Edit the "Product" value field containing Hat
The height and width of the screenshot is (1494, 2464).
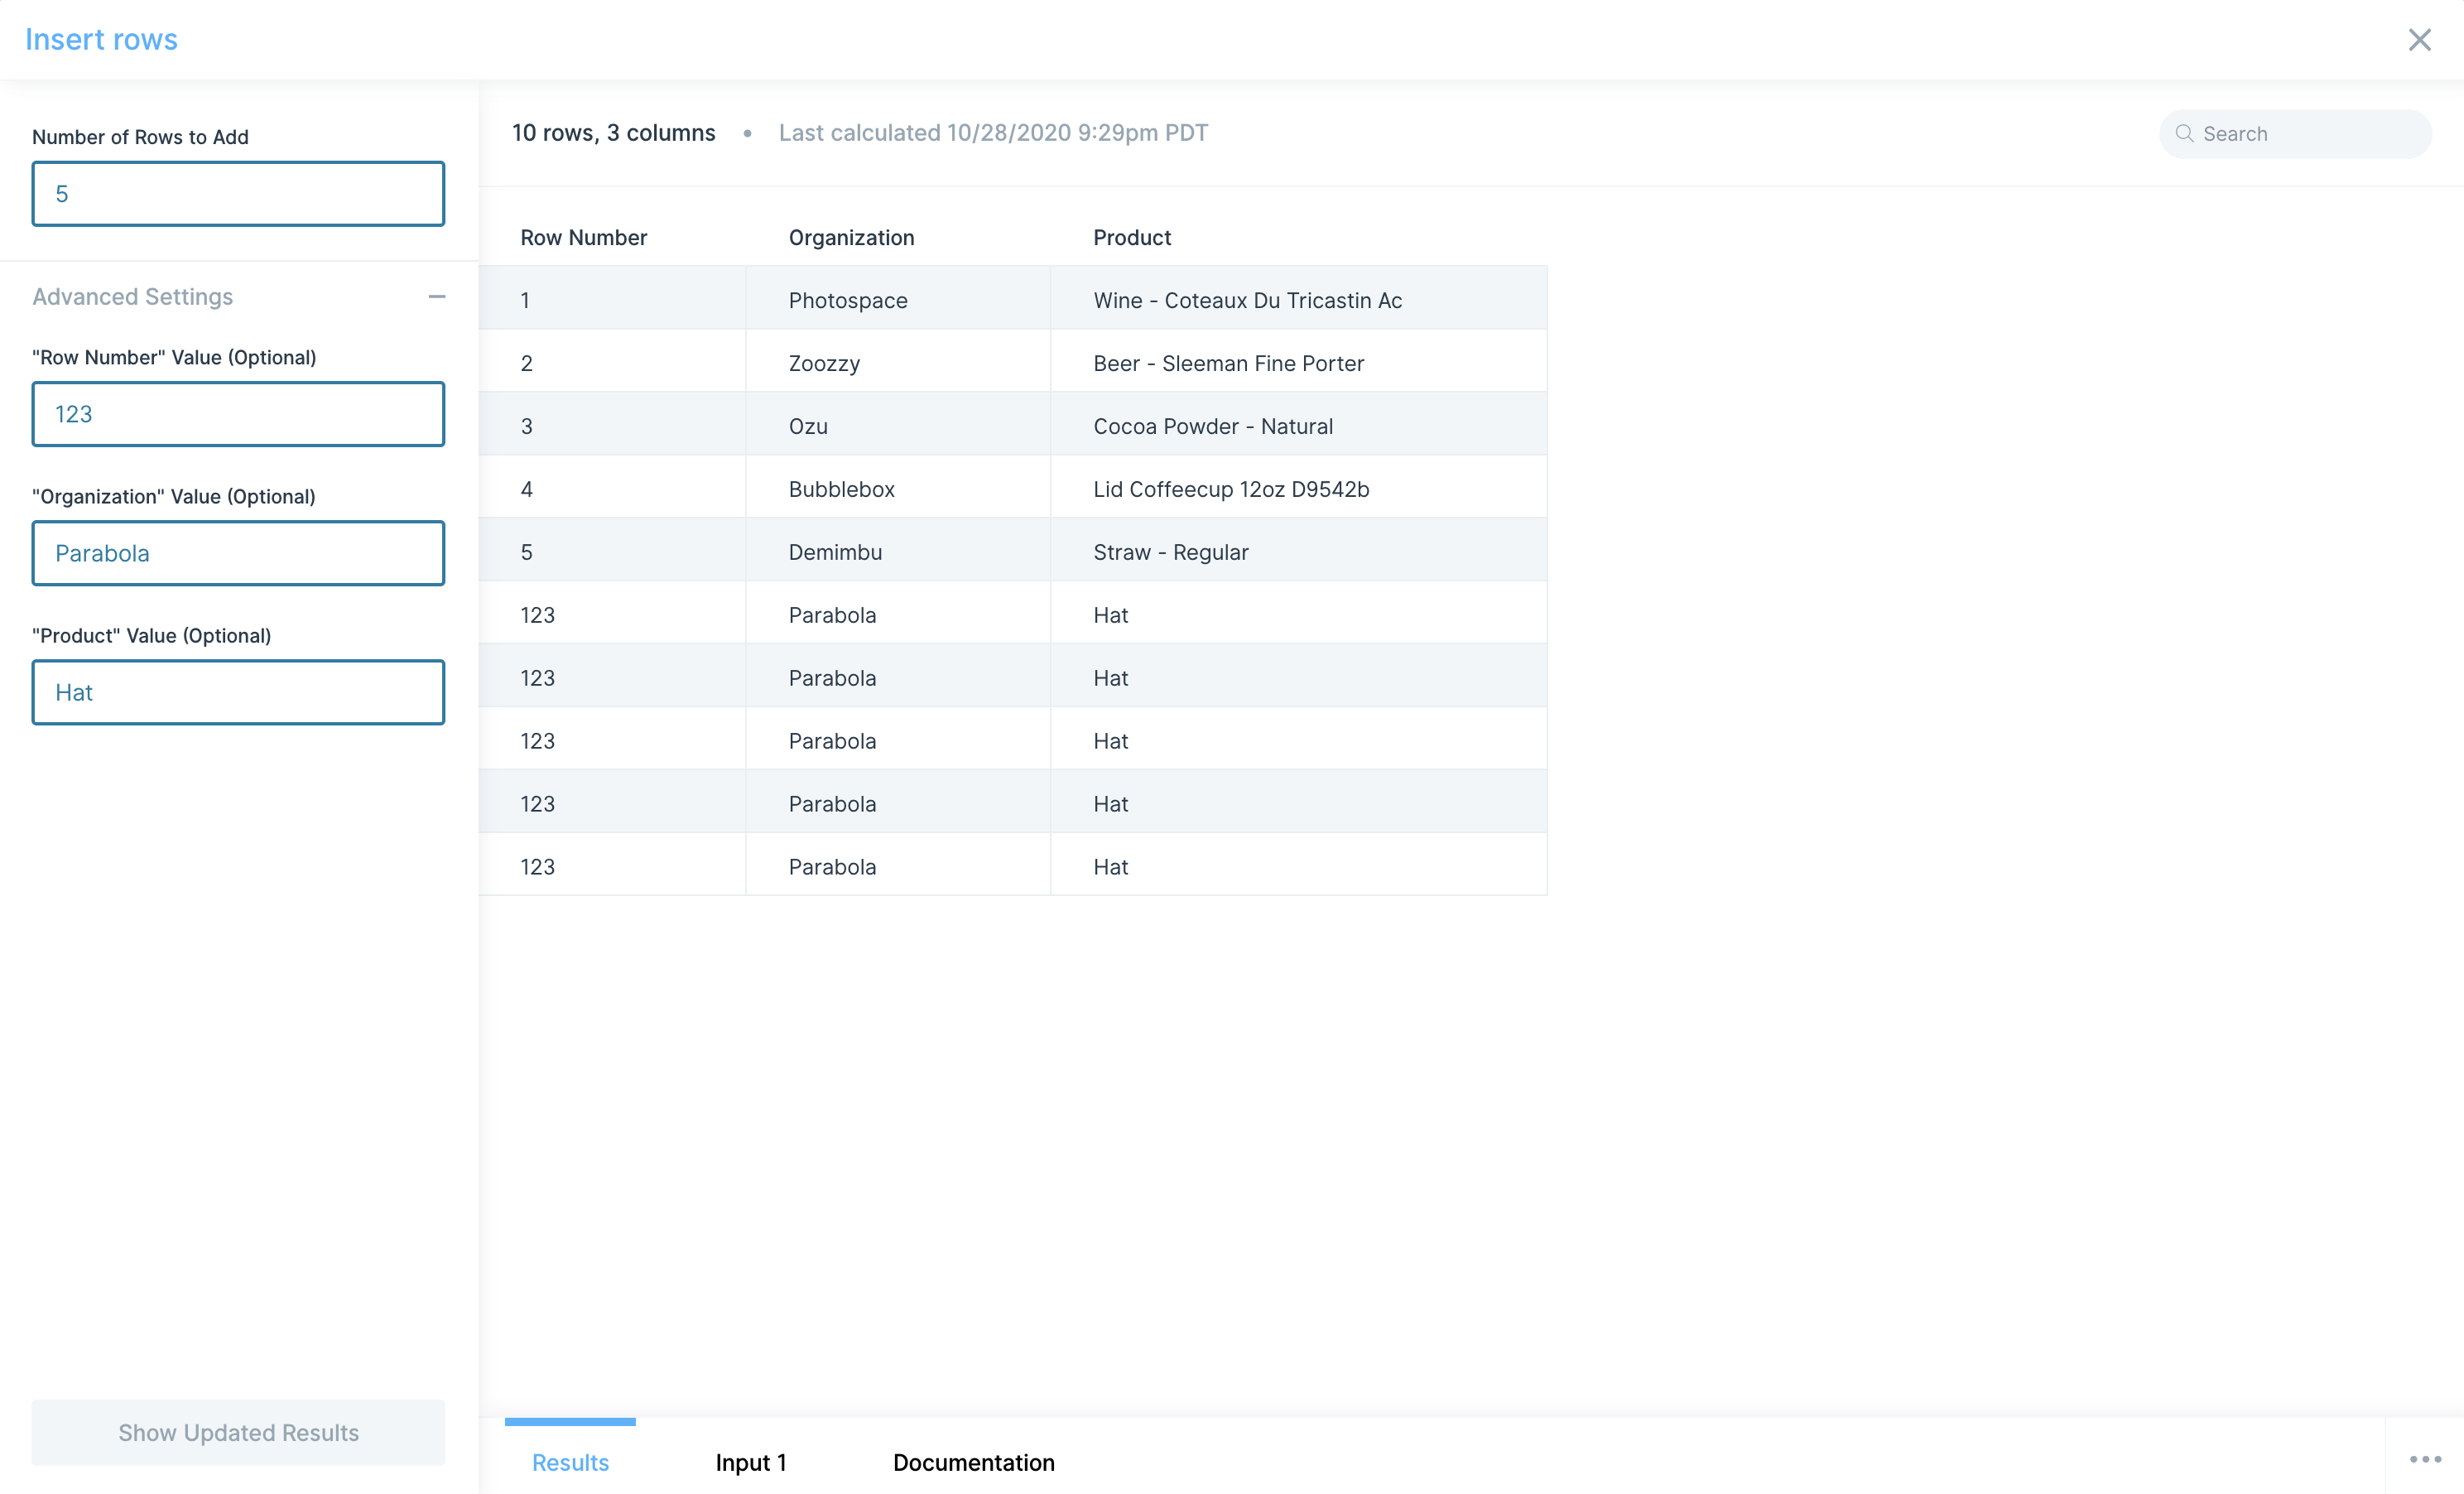238,692
